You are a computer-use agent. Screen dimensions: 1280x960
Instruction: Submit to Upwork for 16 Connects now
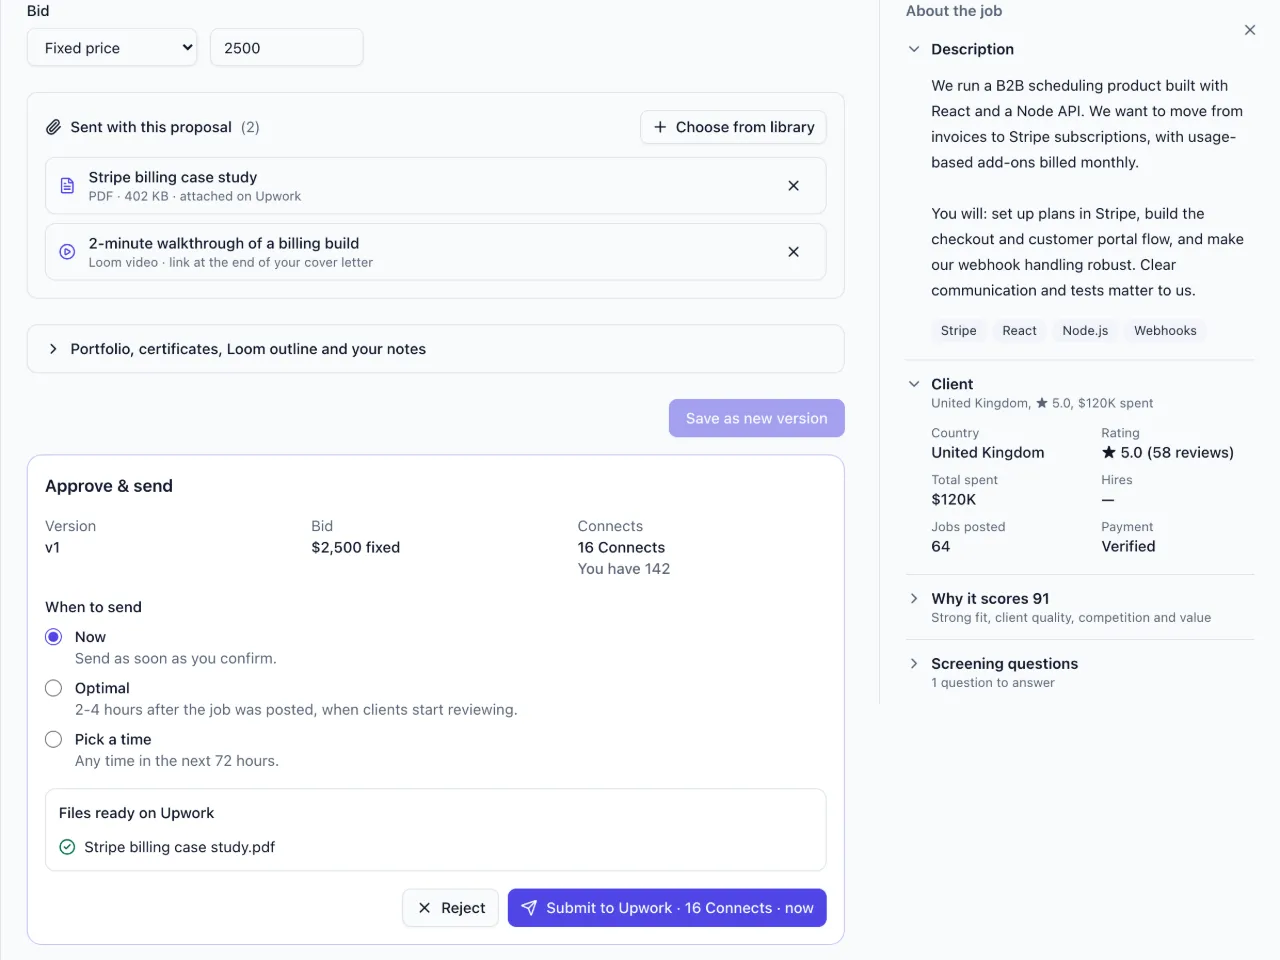667,908
